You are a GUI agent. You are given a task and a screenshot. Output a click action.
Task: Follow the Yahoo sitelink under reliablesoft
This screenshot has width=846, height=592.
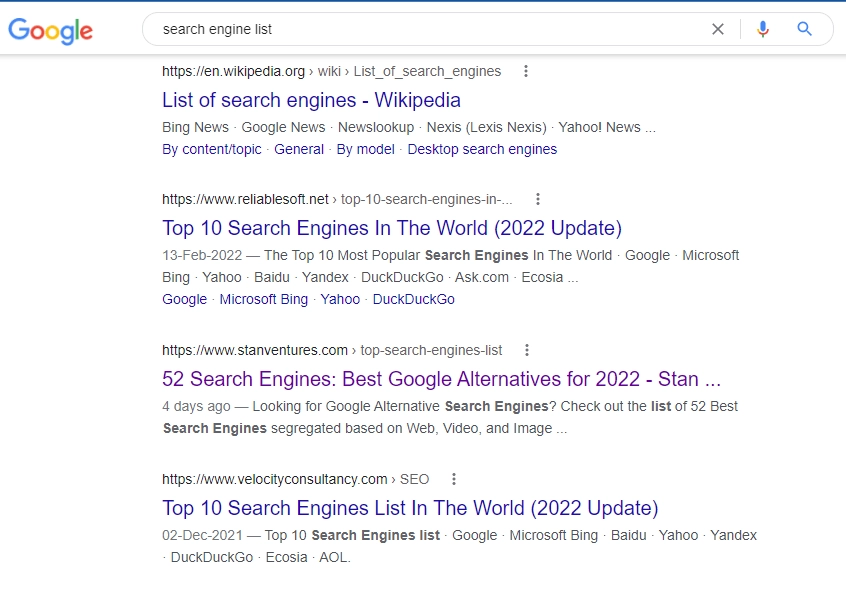click(x=340, y=299)
